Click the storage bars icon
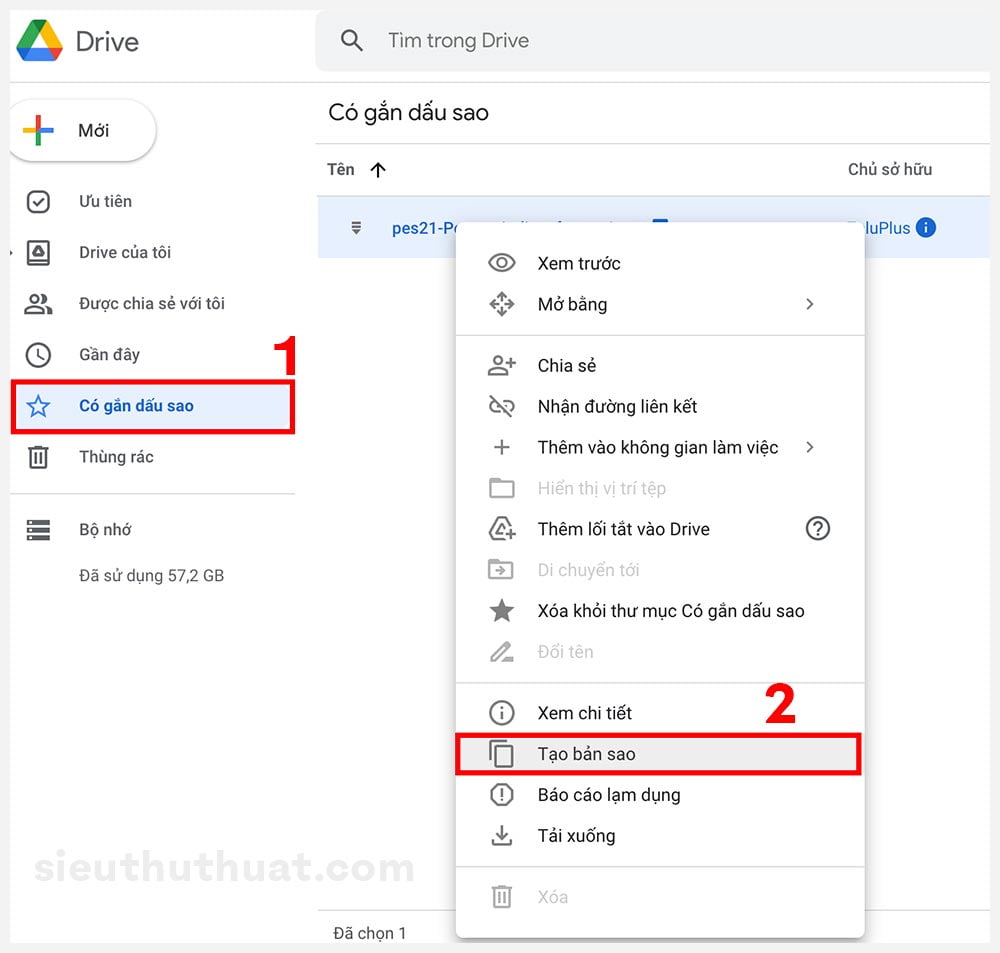Image resolution: width=1000 pixels, height=953 pixels. [38, 529]
